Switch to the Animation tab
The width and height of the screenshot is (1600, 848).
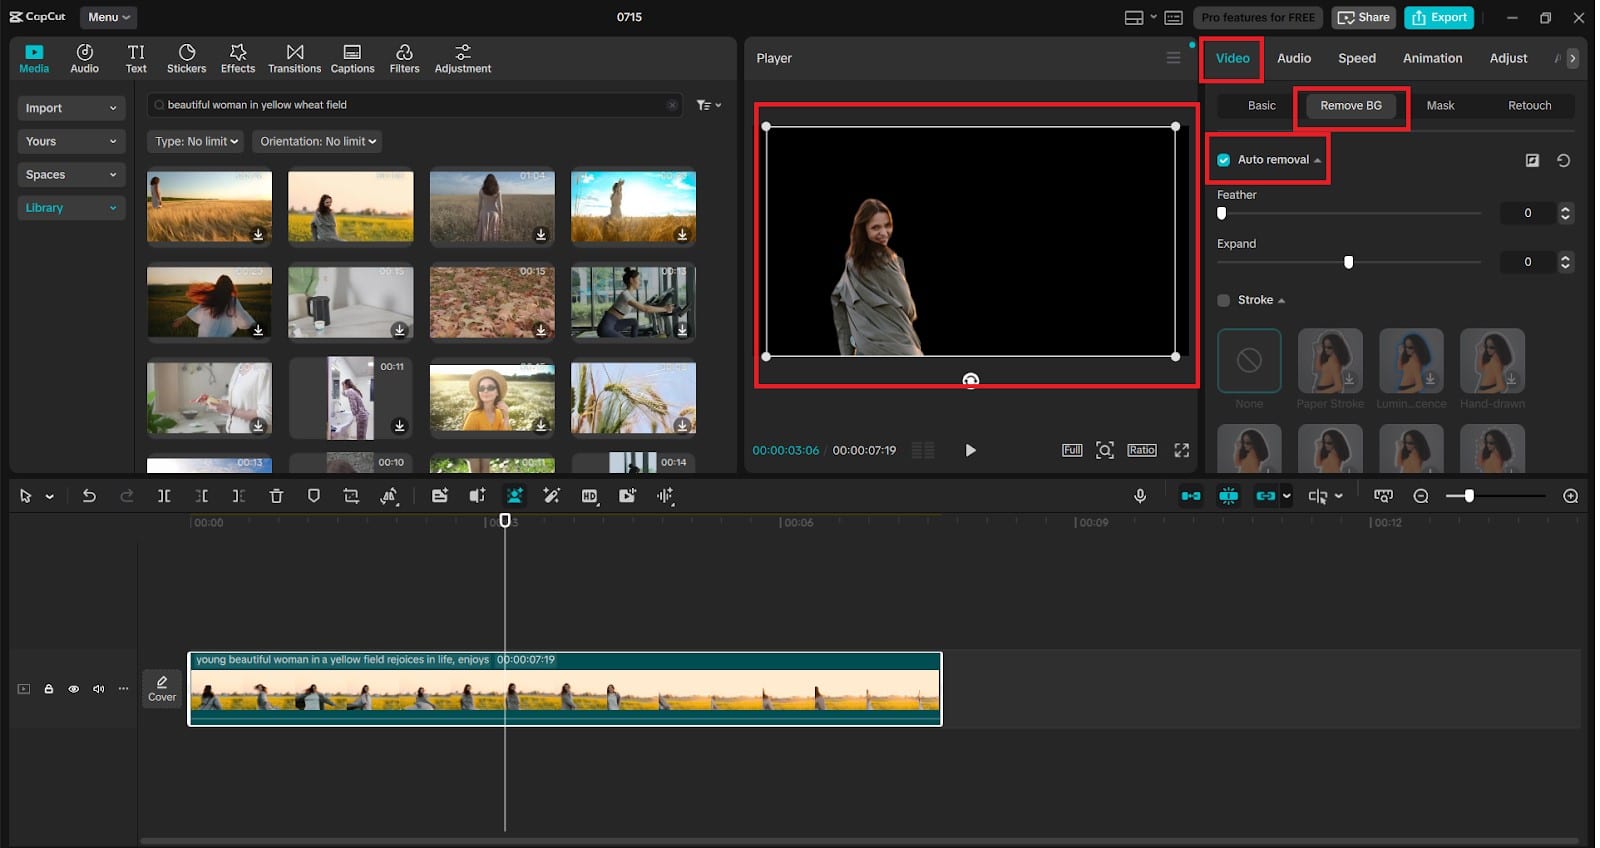coord(1432,58)
